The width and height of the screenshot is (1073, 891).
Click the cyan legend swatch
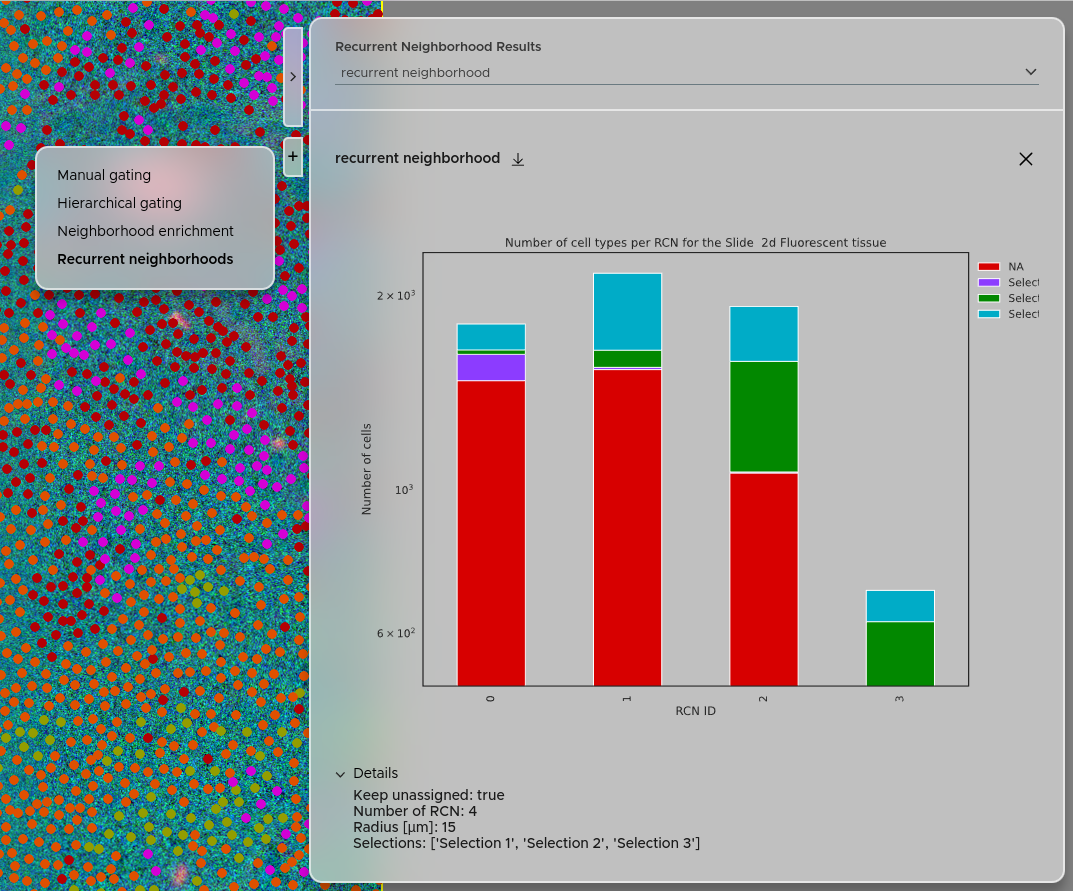click(x=988, y=314)
